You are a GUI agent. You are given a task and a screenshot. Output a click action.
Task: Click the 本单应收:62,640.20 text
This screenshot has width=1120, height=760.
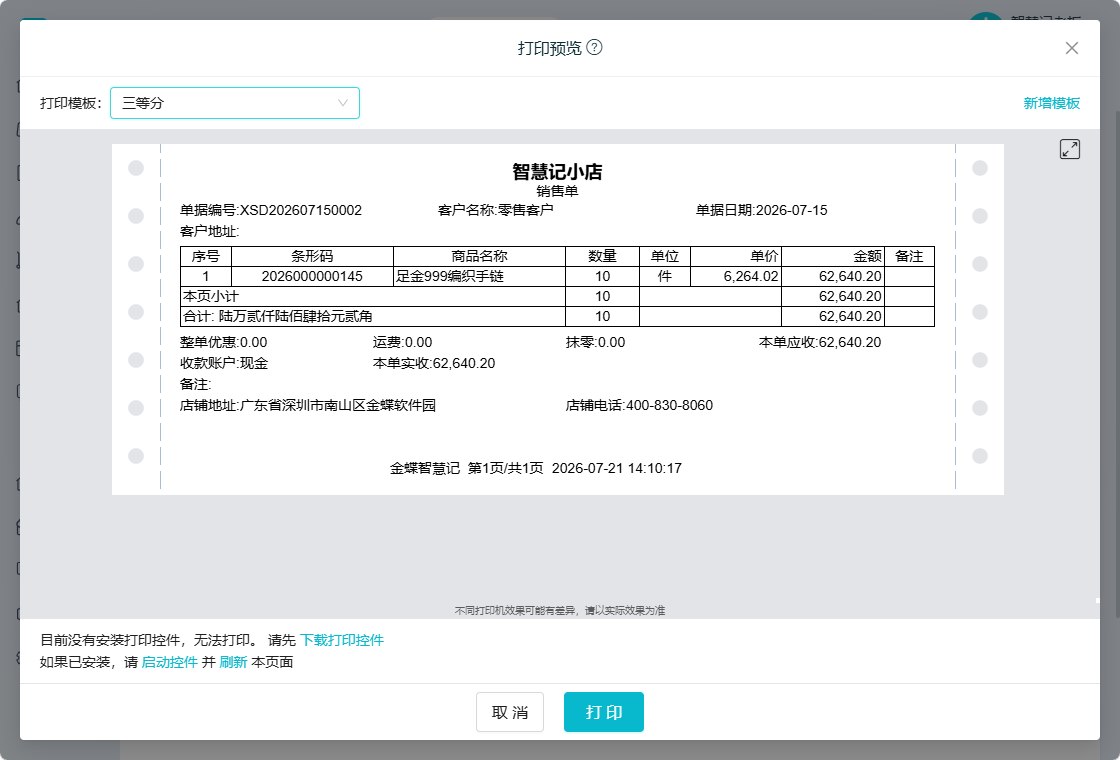(x=820, y=342)
